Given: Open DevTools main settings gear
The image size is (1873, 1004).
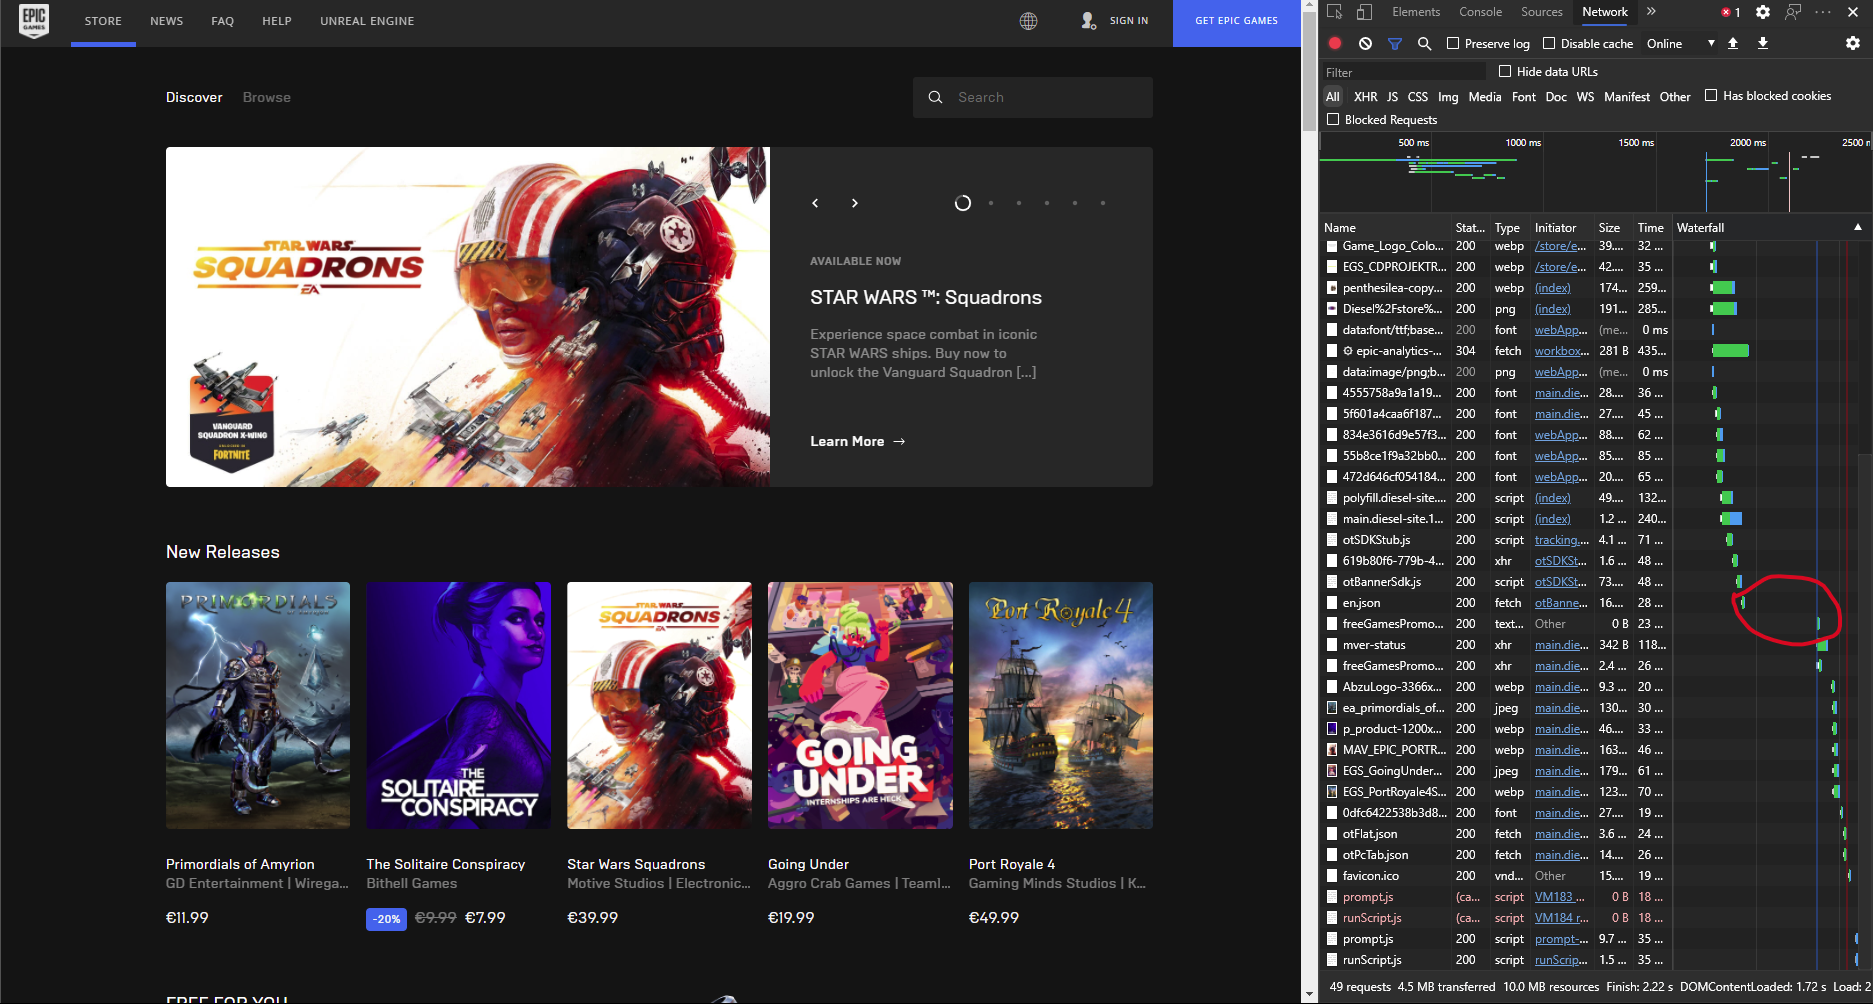Looking at the screenshot, I should [1763, 12].
